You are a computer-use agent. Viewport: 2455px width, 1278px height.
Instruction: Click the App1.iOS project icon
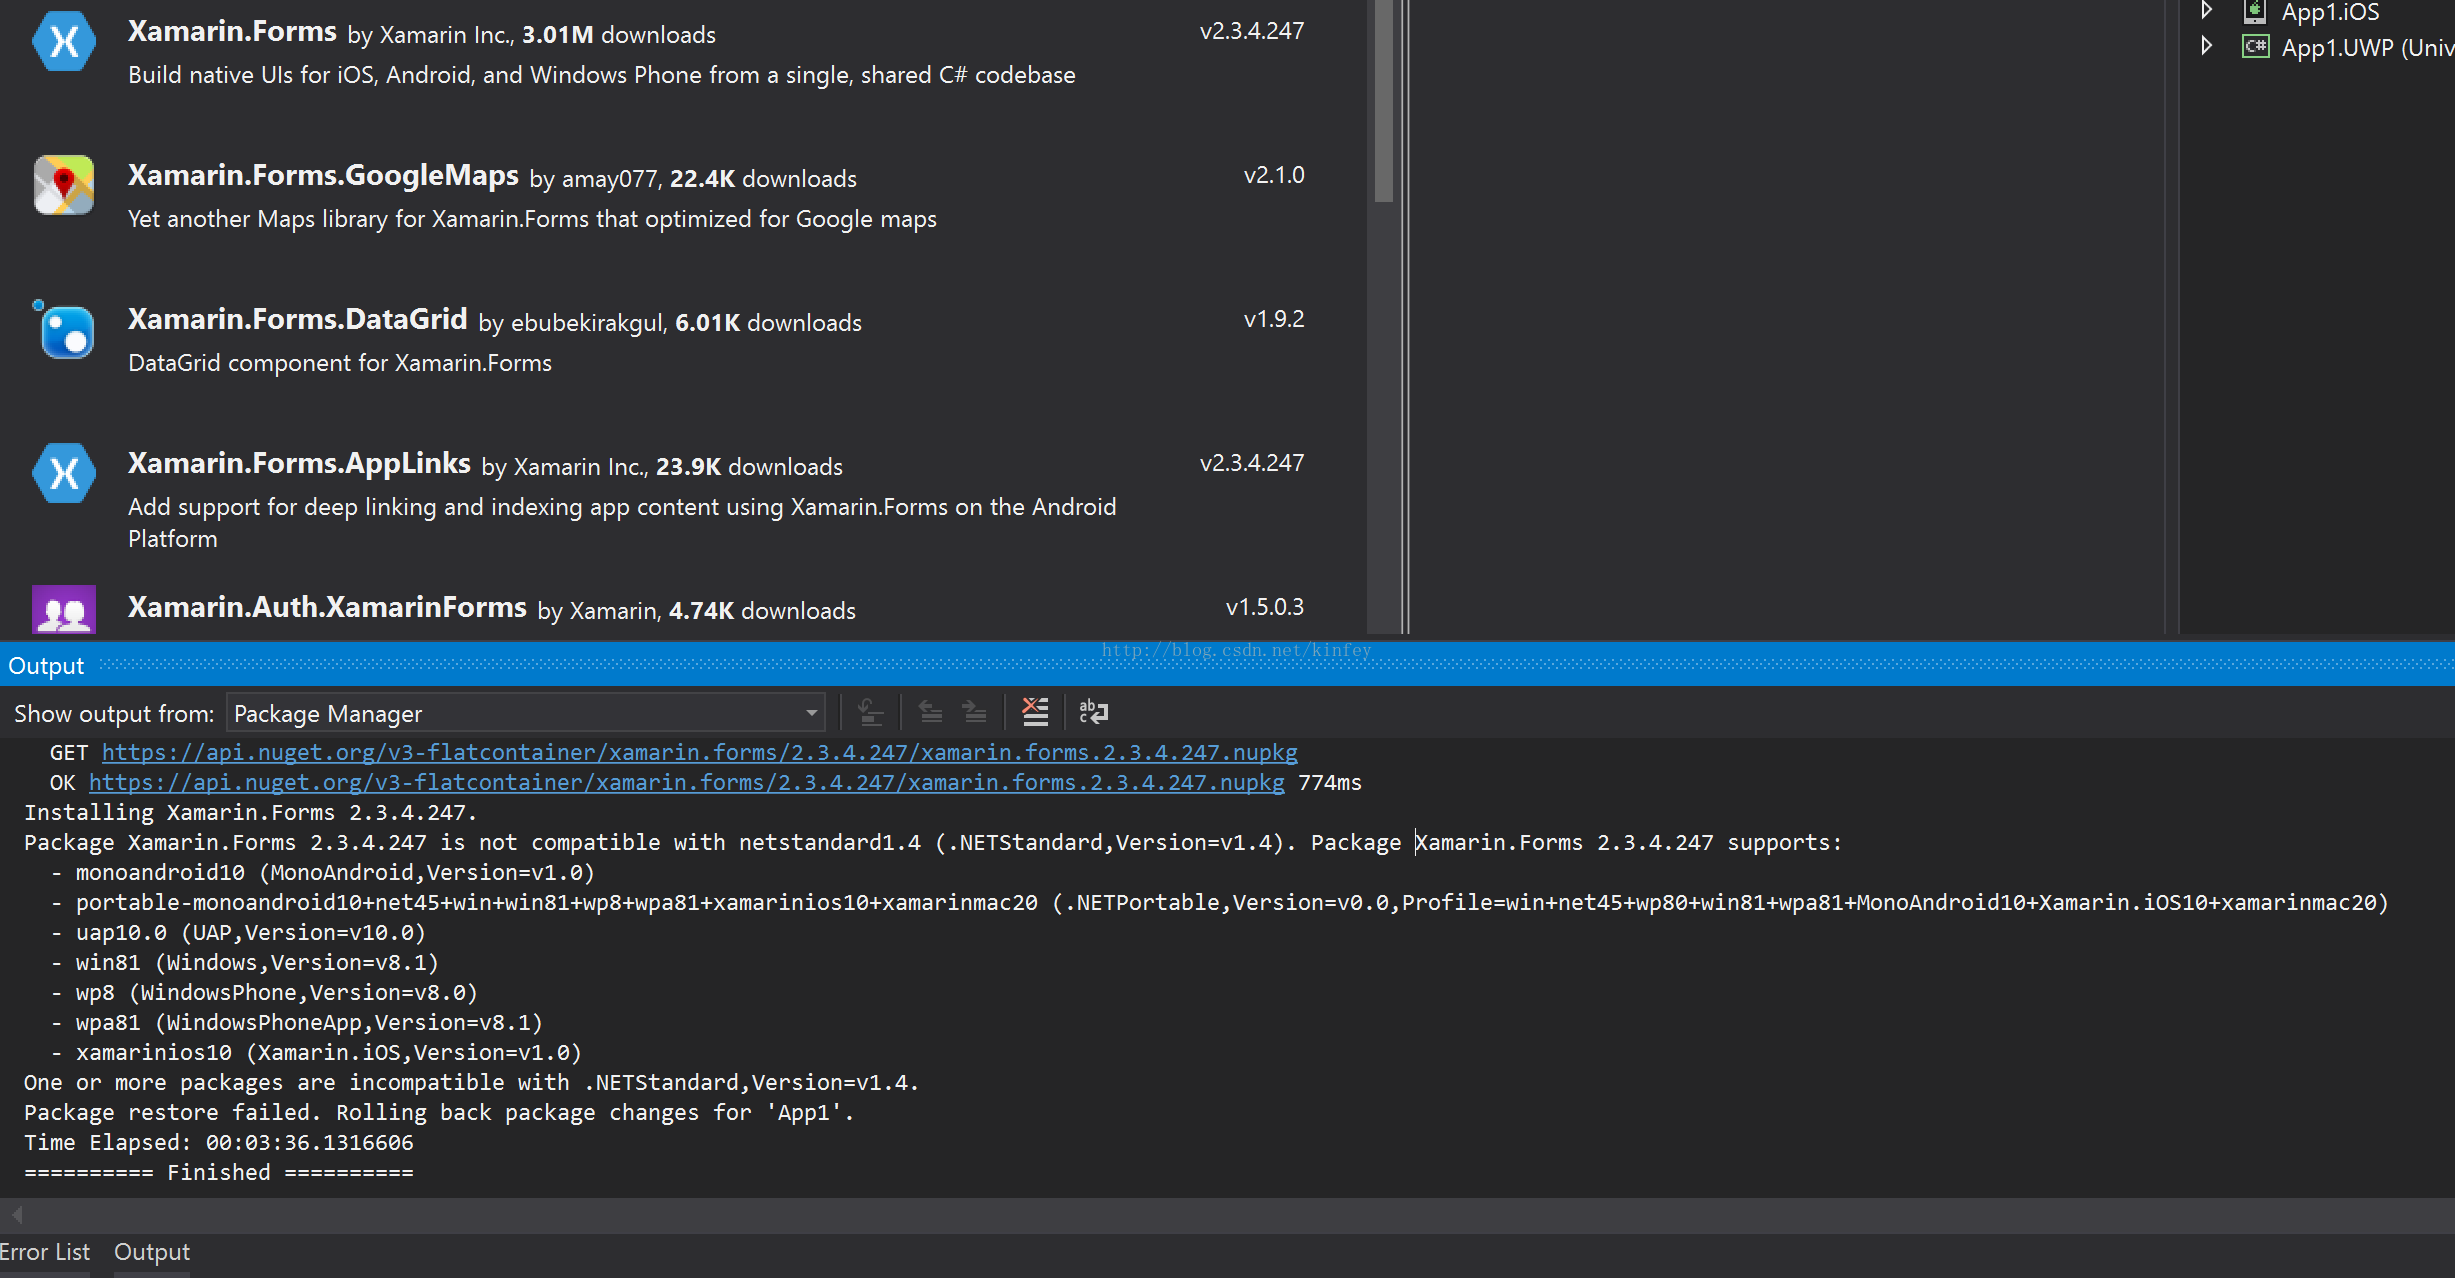coord(2254,12)
